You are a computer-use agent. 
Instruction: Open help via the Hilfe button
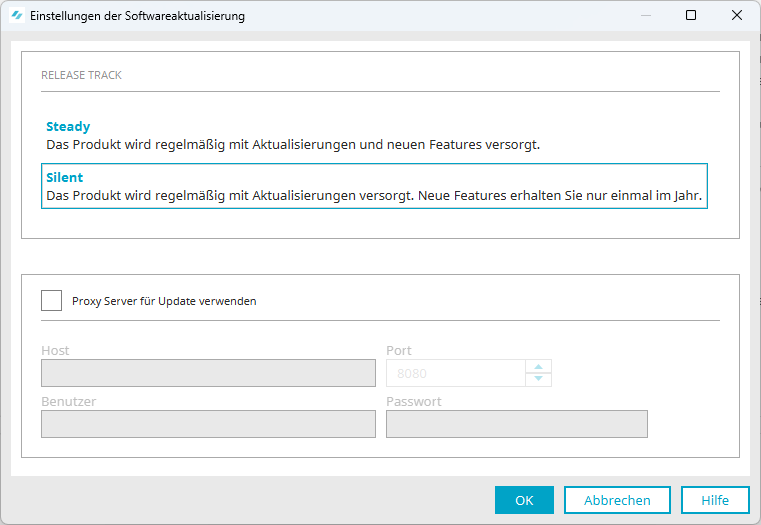[x=715, y=500]
